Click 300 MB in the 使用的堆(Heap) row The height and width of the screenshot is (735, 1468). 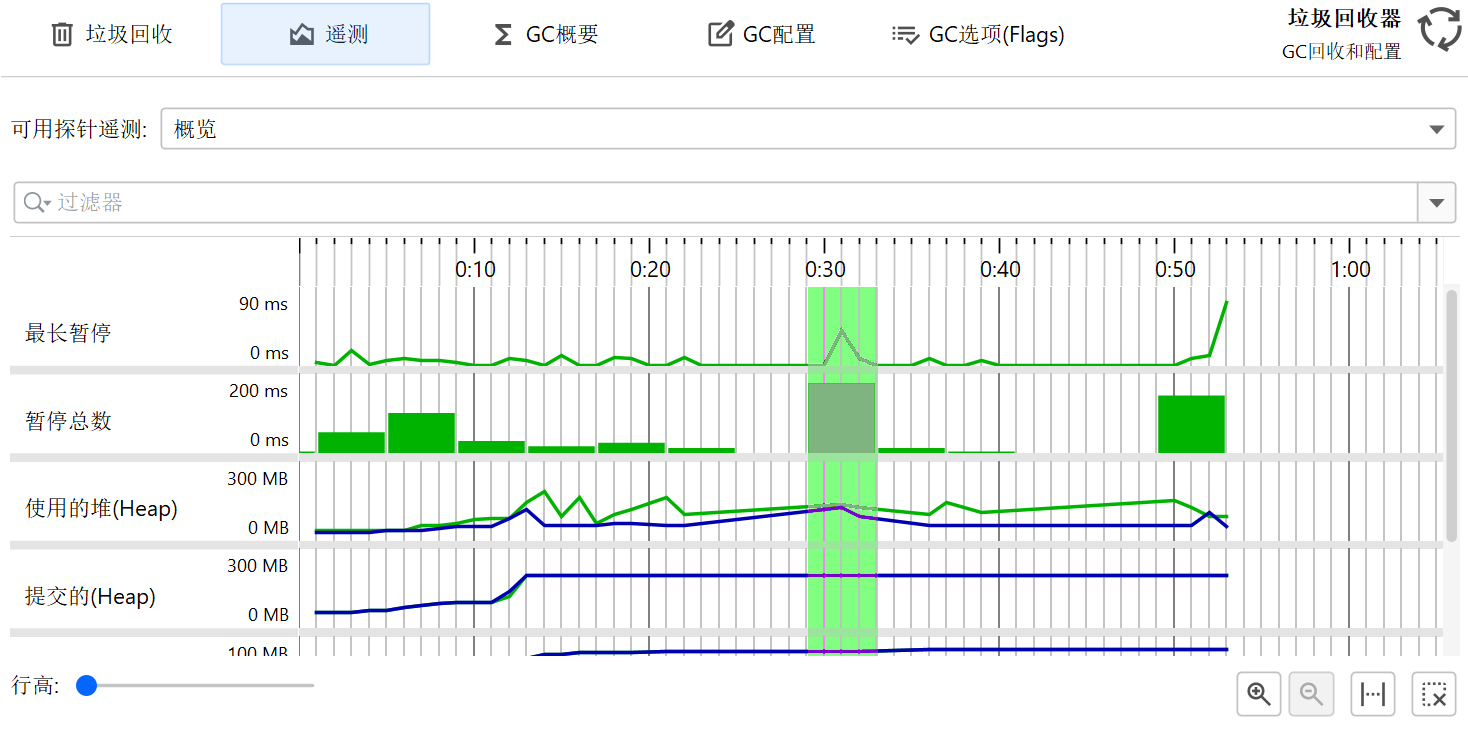[x=258, y=479]
